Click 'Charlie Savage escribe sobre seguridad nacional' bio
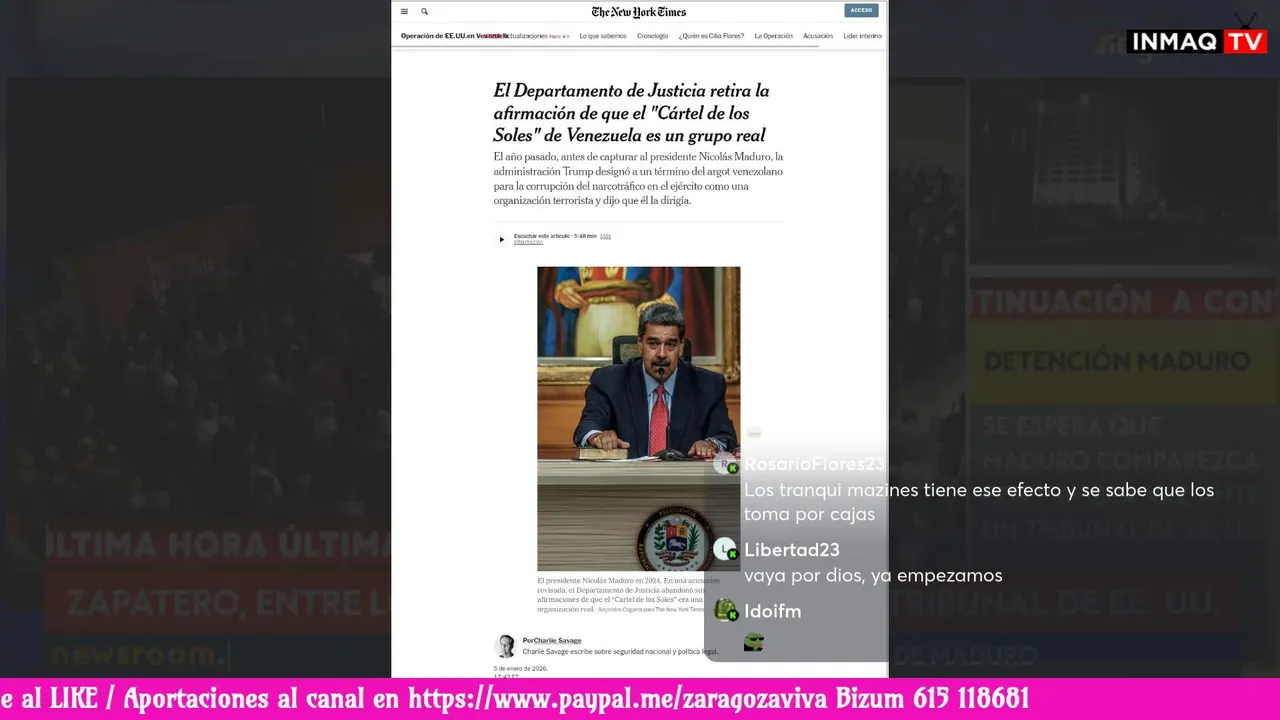Image resolution: width=1280 pixels, height=720 pixels. pos(620,651)
